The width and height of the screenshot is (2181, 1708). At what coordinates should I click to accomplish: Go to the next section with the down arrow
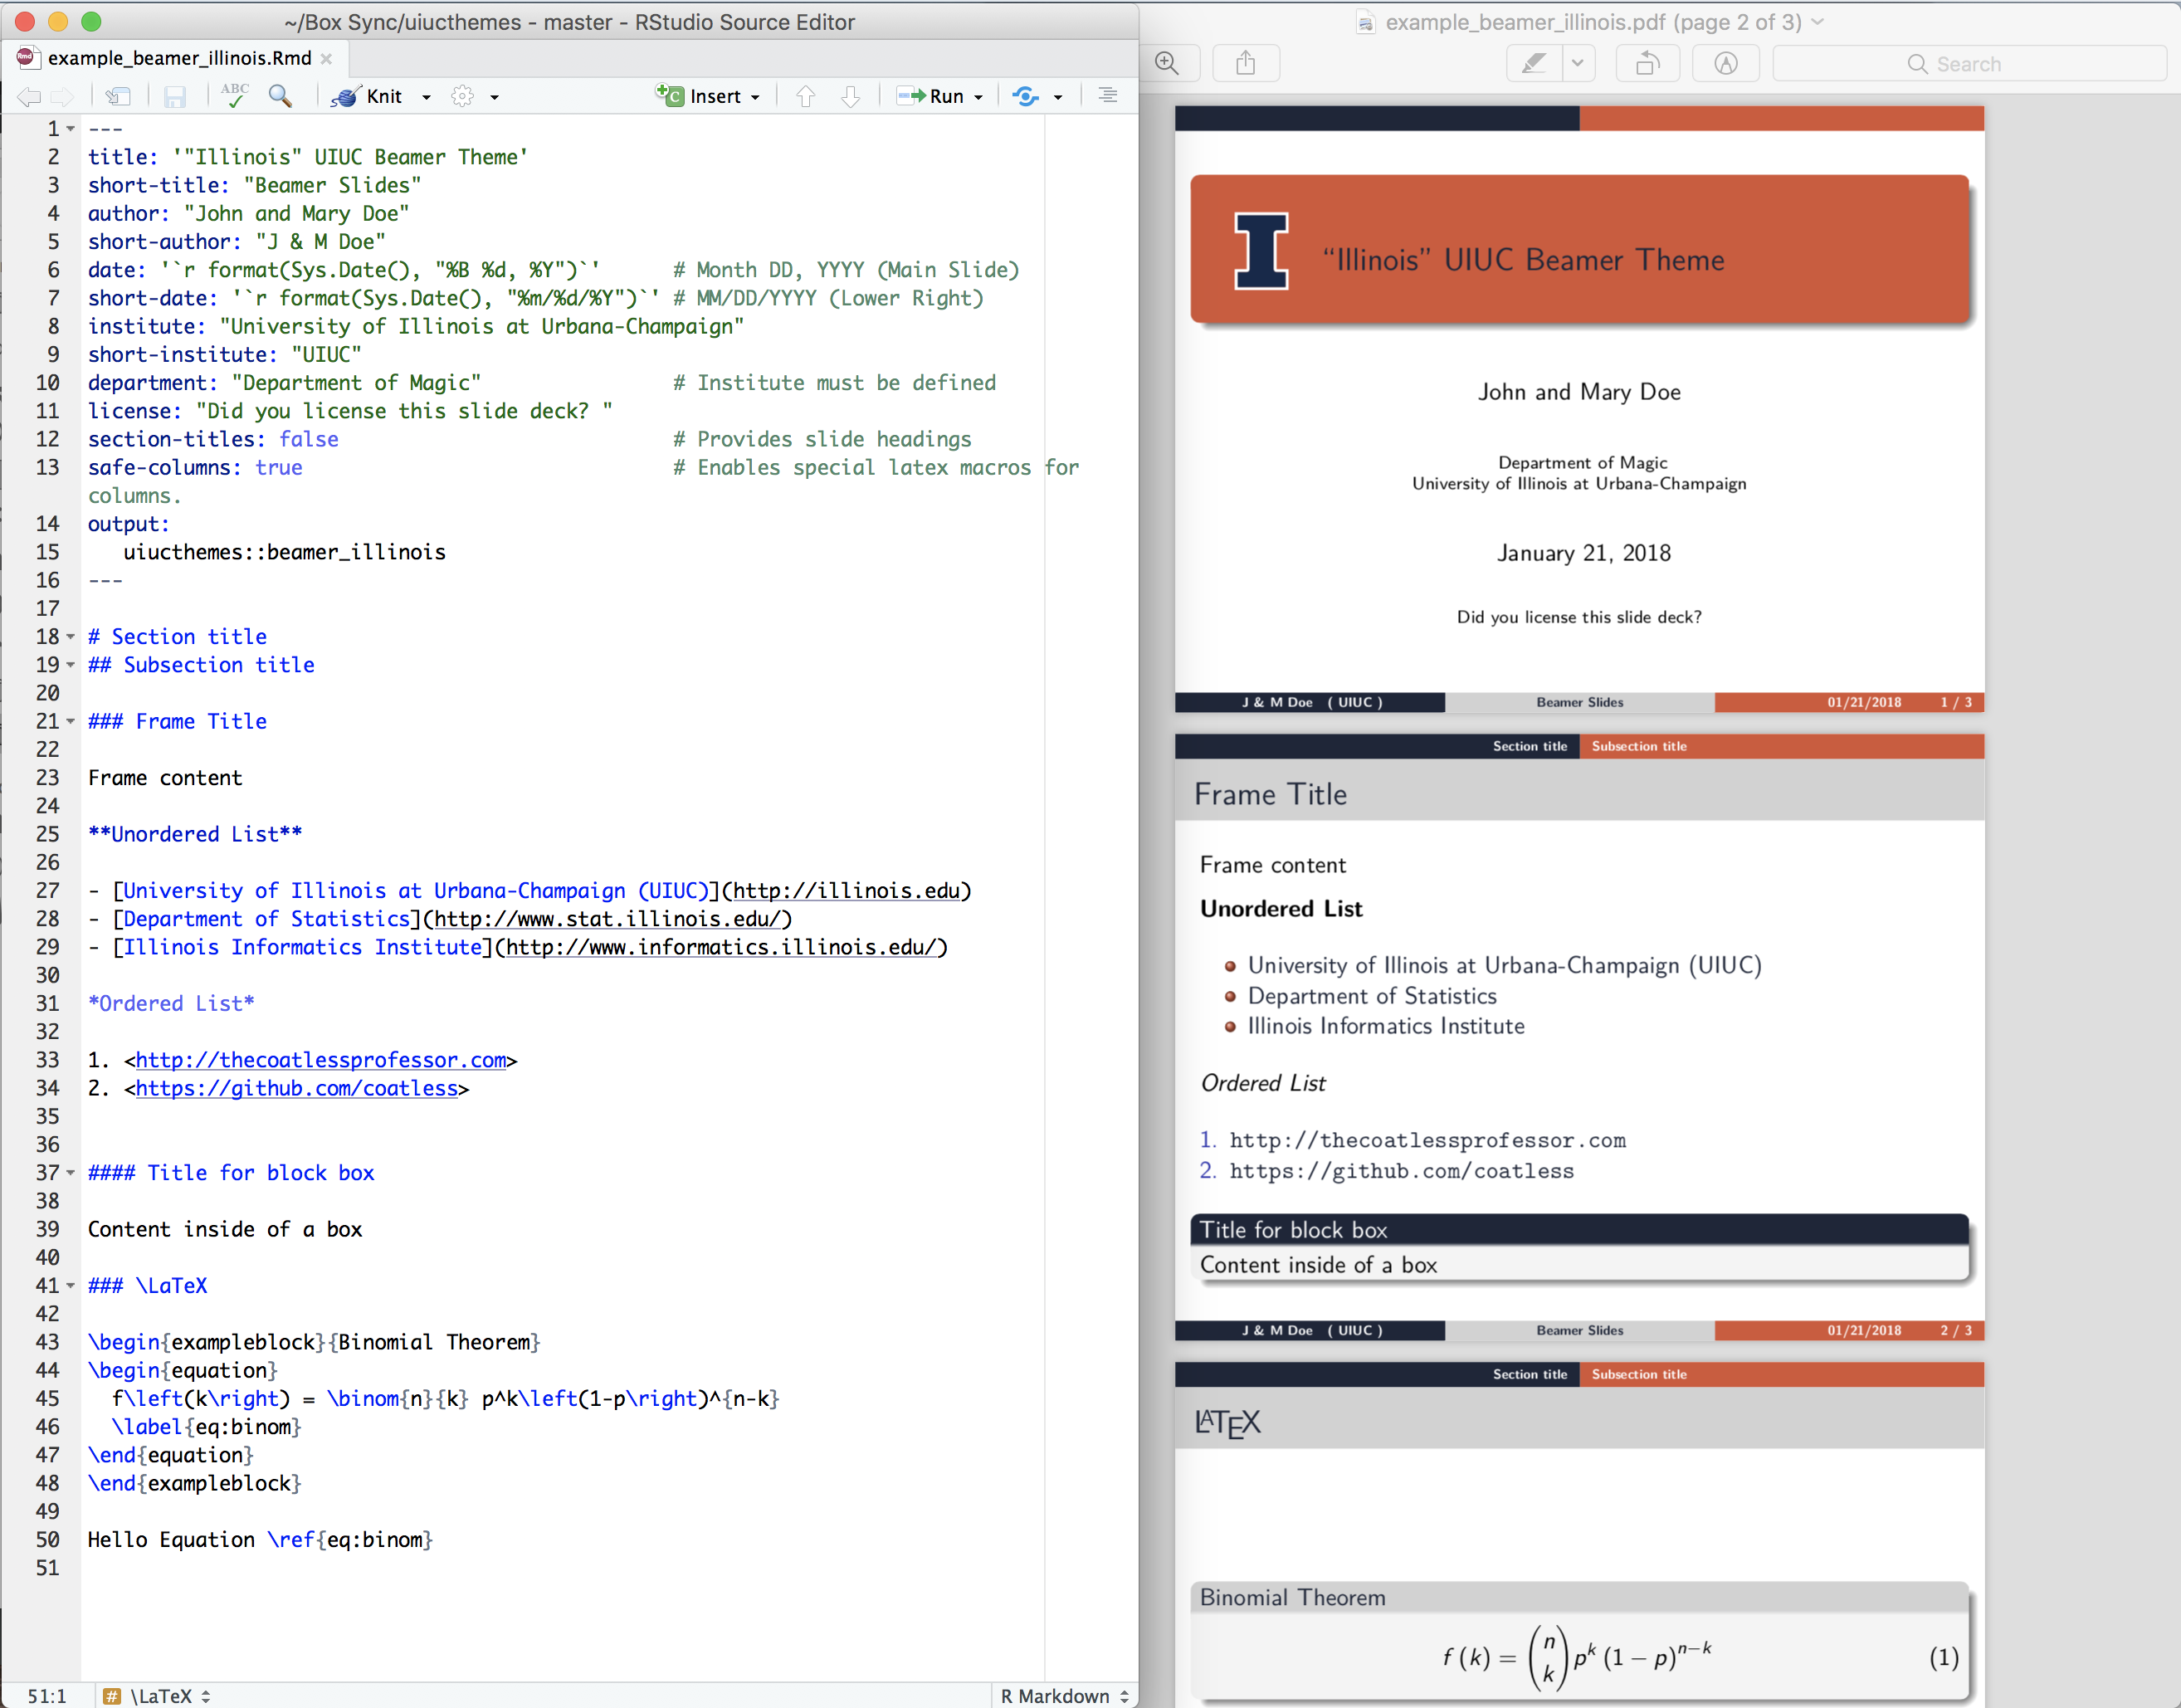point(850,96)
